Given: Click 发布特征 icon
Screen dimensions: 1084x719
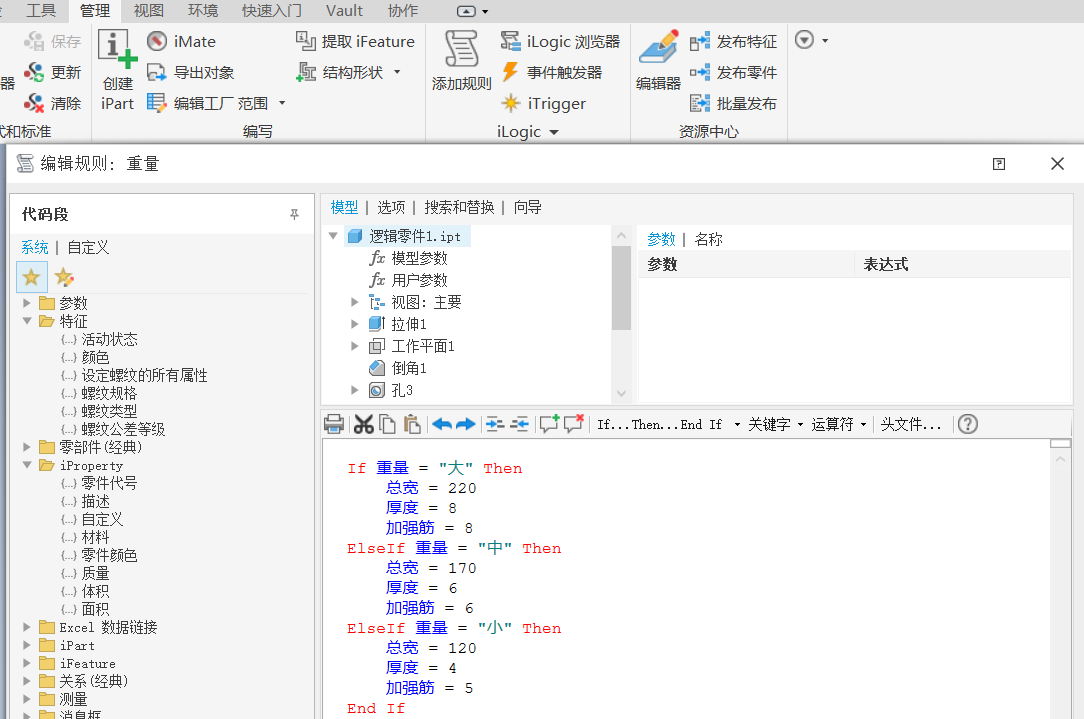Looking at the screenshot, I should [700, 41].
